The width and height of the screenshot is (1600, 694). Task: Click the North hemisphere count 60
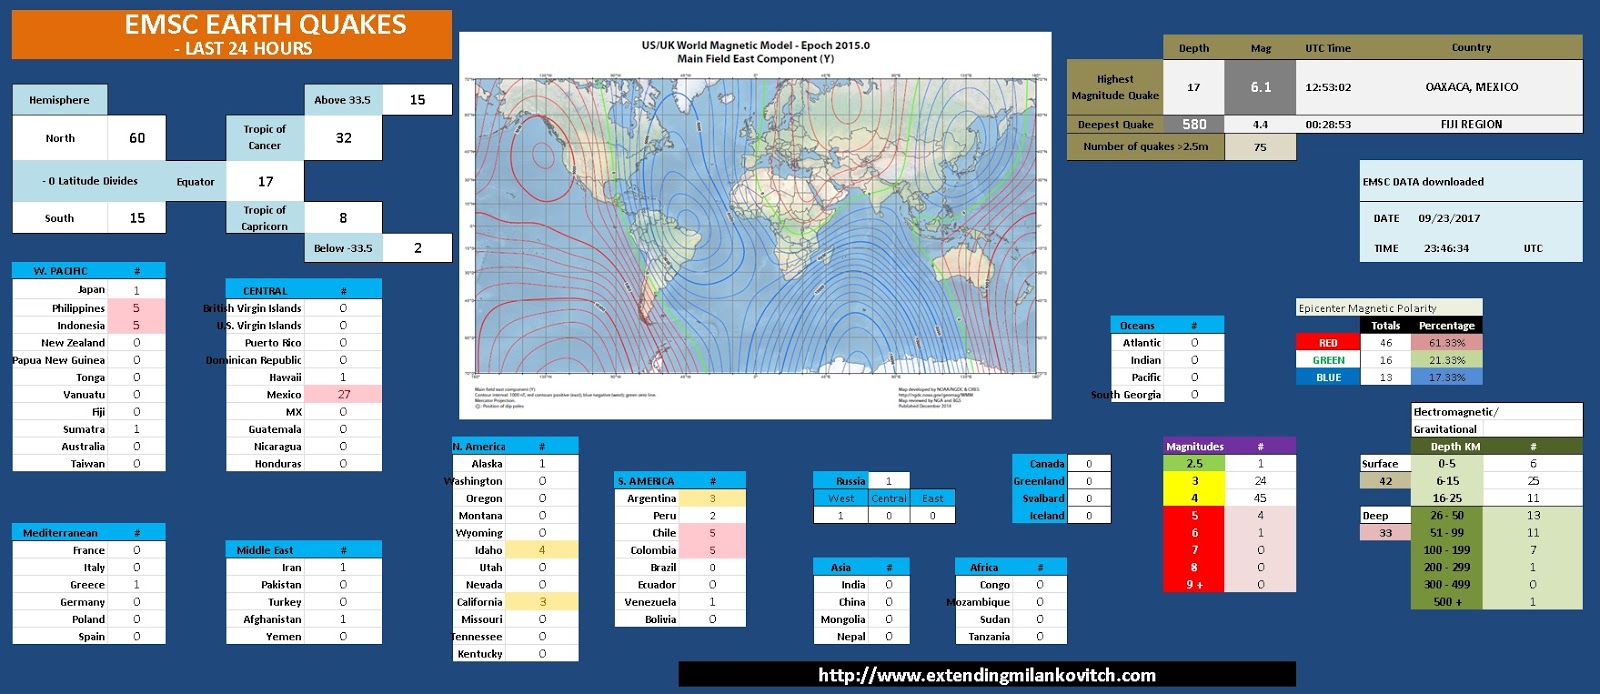coord(137,138)
